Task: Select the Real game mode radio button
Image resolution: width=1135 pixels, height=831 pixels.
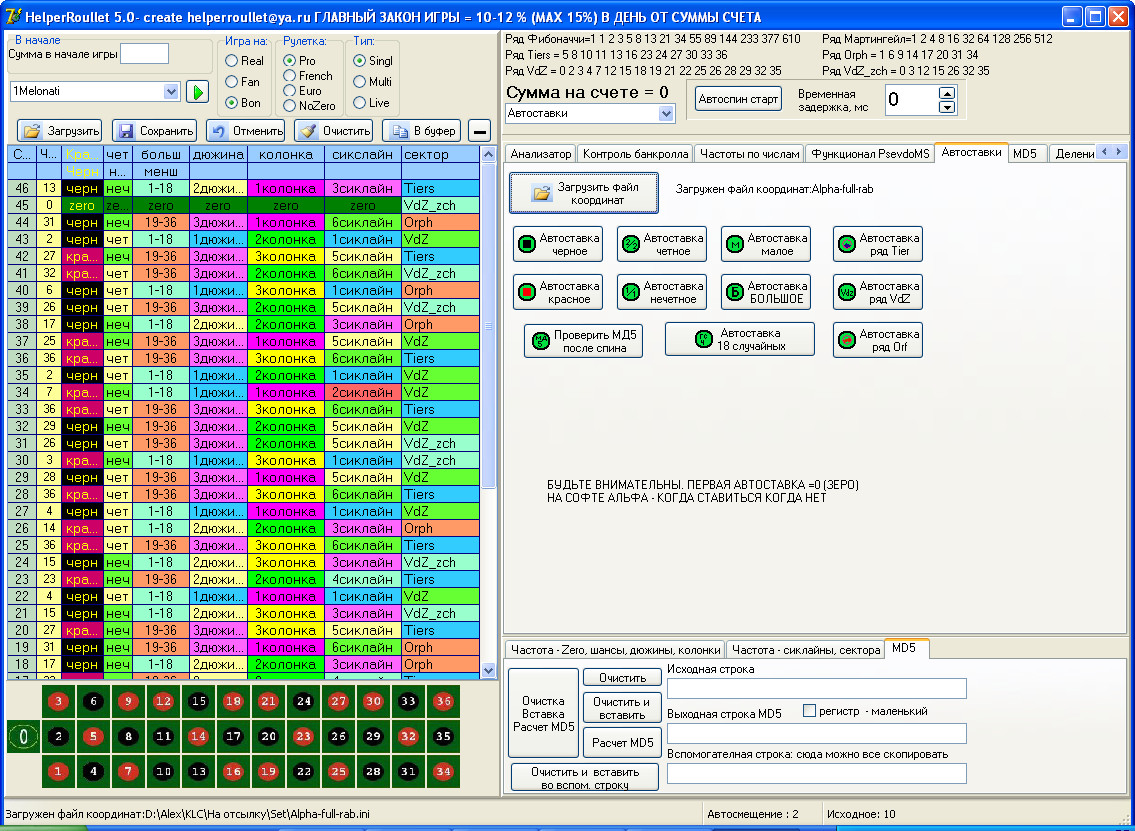Action: (x=232, y=61)
